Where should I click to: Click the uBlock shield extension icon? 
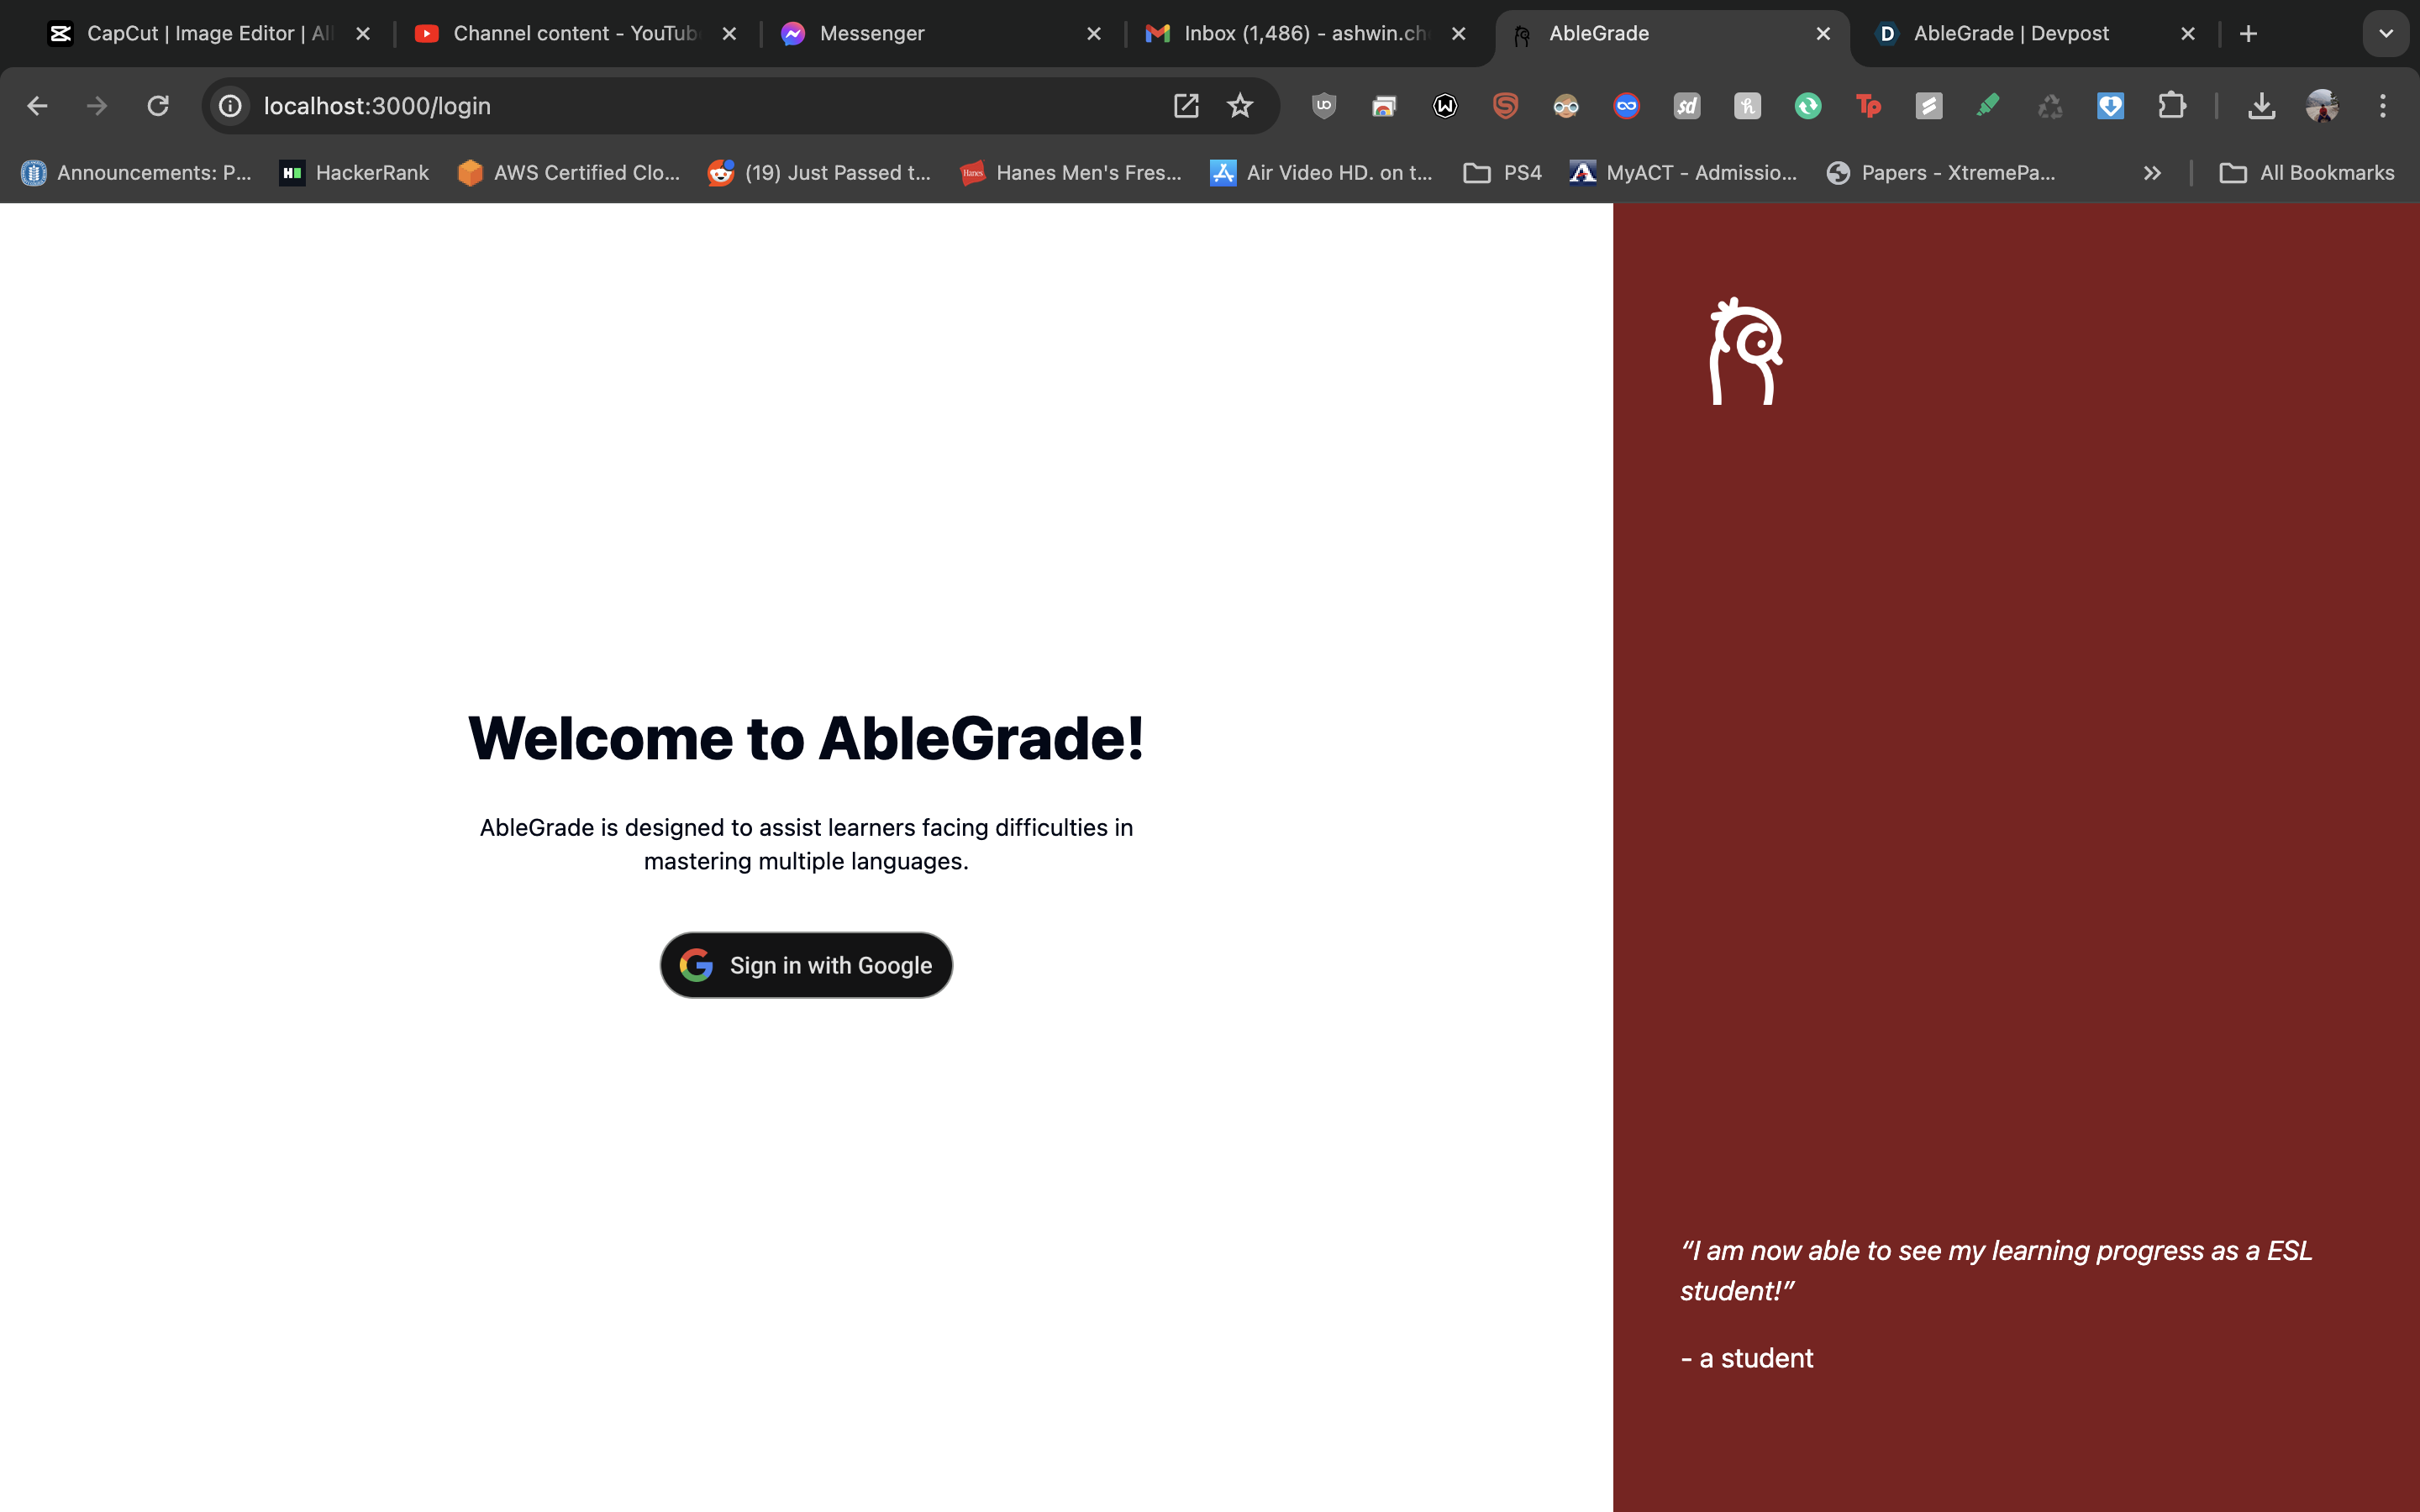click(x=1324, y=106)
